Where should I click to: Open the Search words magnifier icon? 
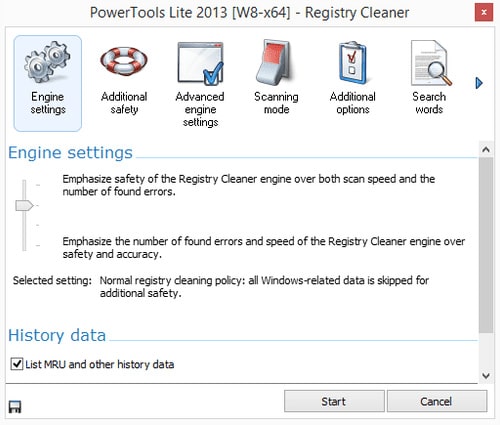tap(431, 63)
